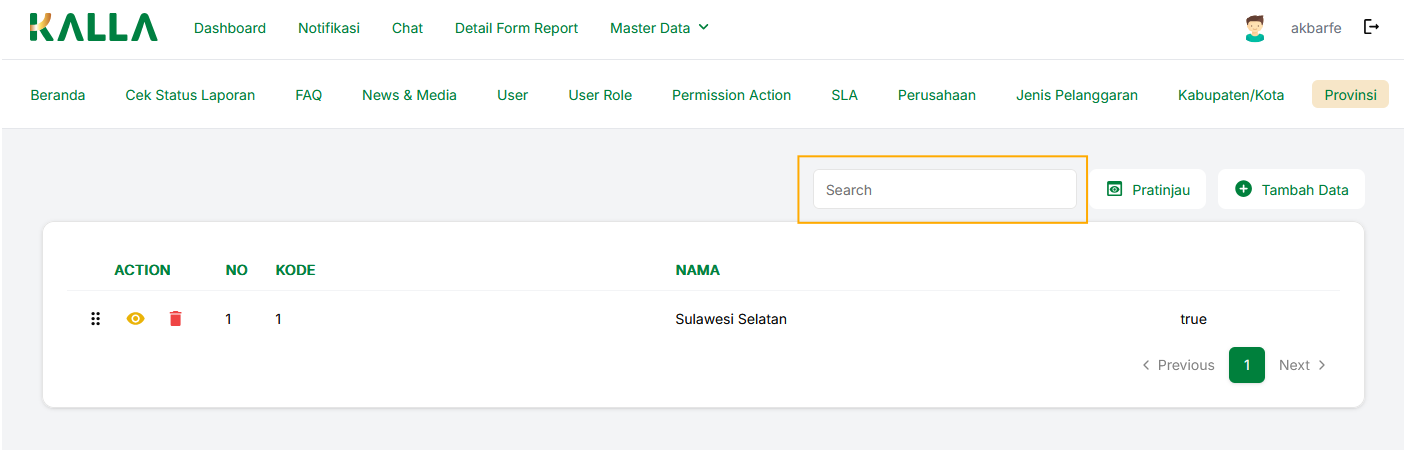Click the KALLA logo
Image resolution: width=1404 pixels, height=450 pixels.
[x=93, y=28]
